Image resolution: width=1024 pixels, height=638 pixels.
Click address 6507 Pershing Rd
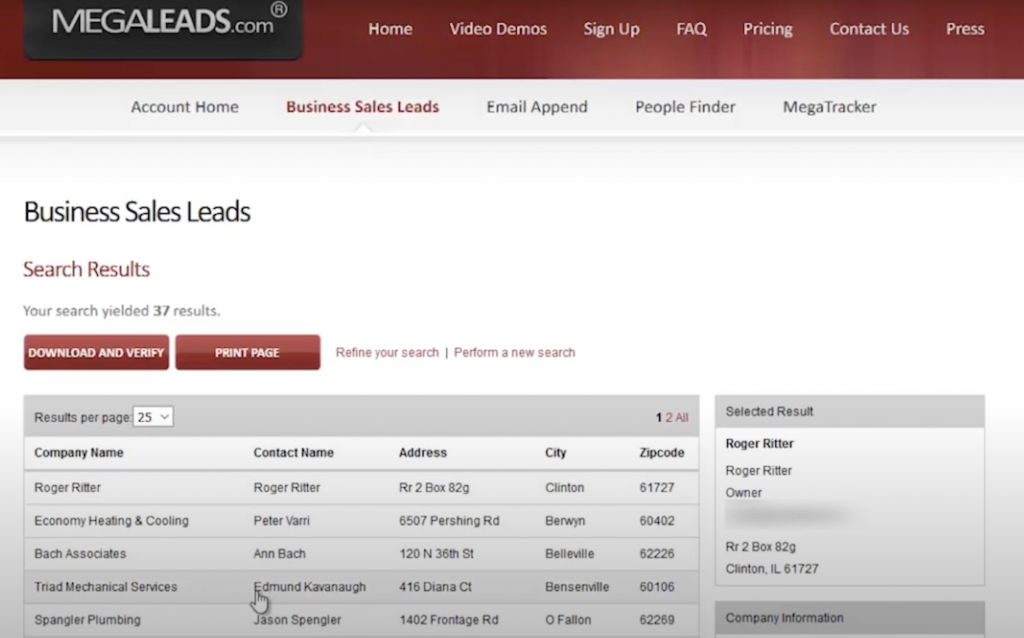tap(449, 520)
